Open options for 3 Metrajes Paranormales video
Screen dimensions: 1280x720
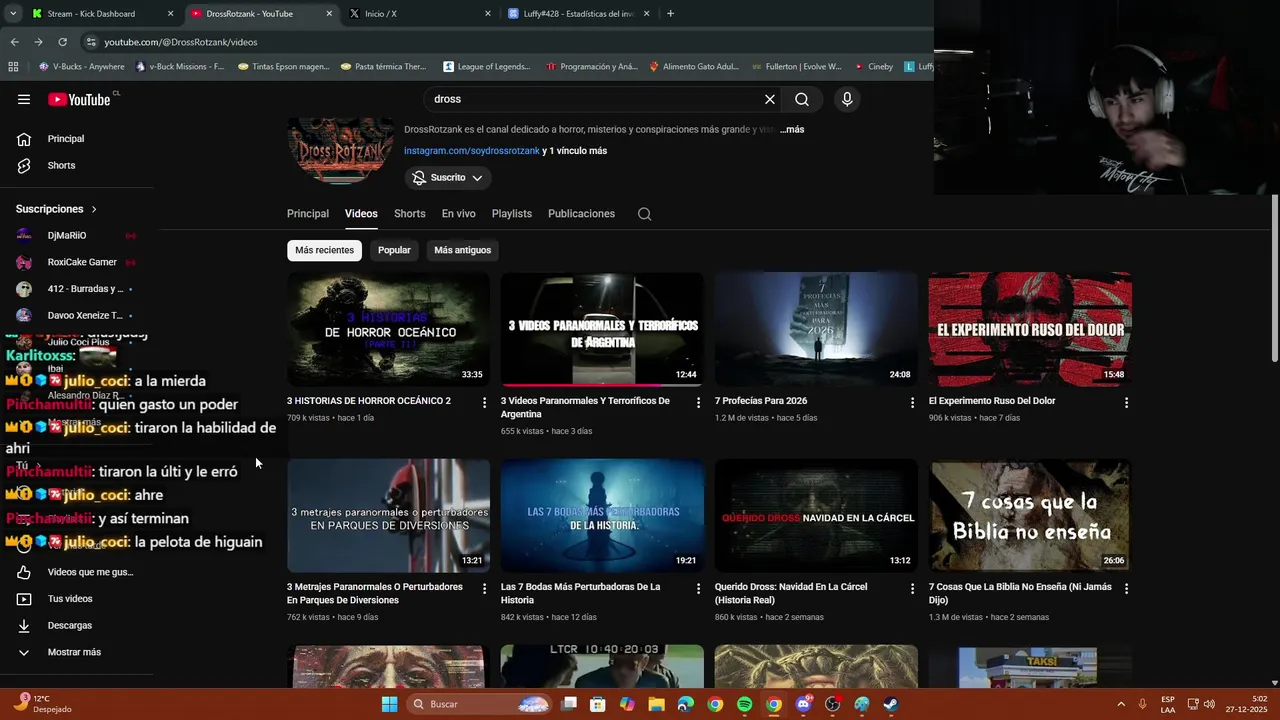(485, 588)
